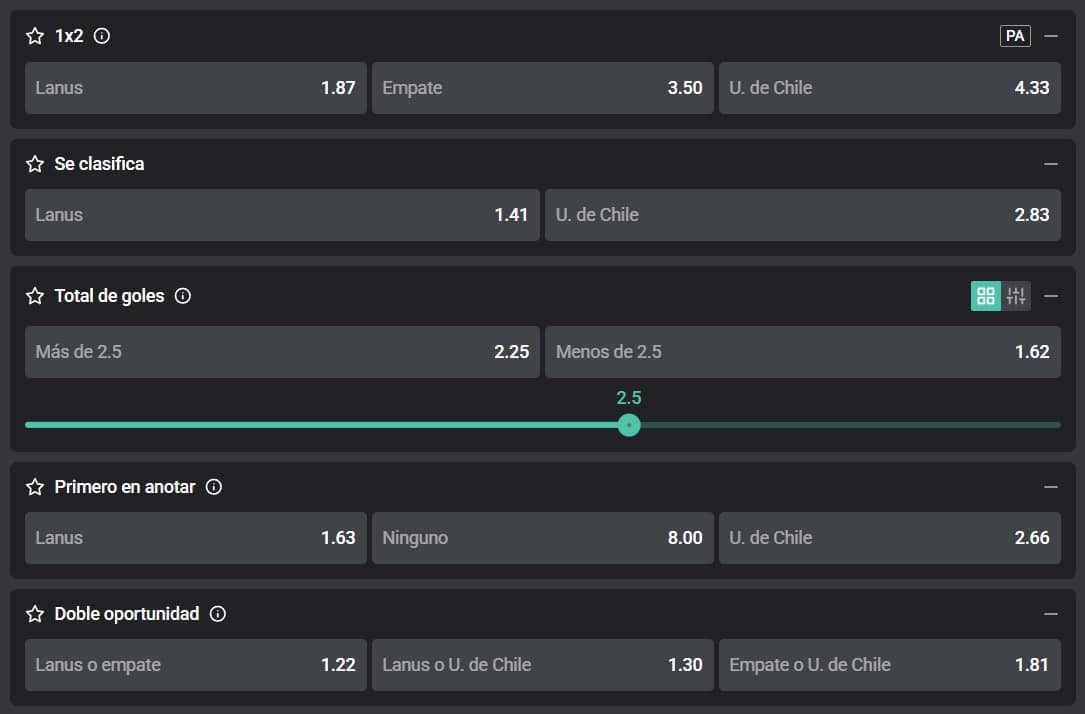Mark Total de goles as favorite
The height and width of the screenshot is (714, 1085).
pyautogui.click(x=35, y=296)
